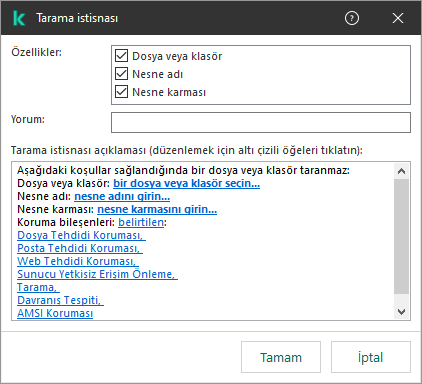Click the AMSI Koruması link
Screen dimensions: 422x384
(55, 313)
